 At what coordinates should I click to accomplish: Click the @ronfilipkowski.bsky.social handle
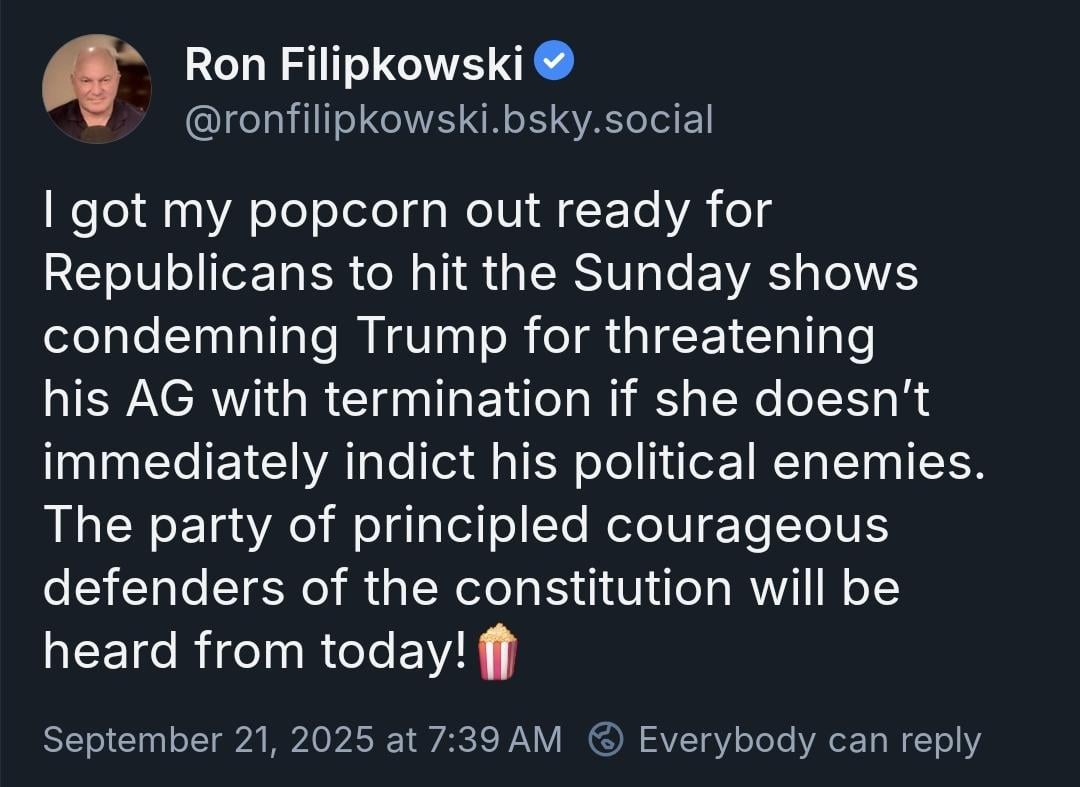click(x=448, y=120)
